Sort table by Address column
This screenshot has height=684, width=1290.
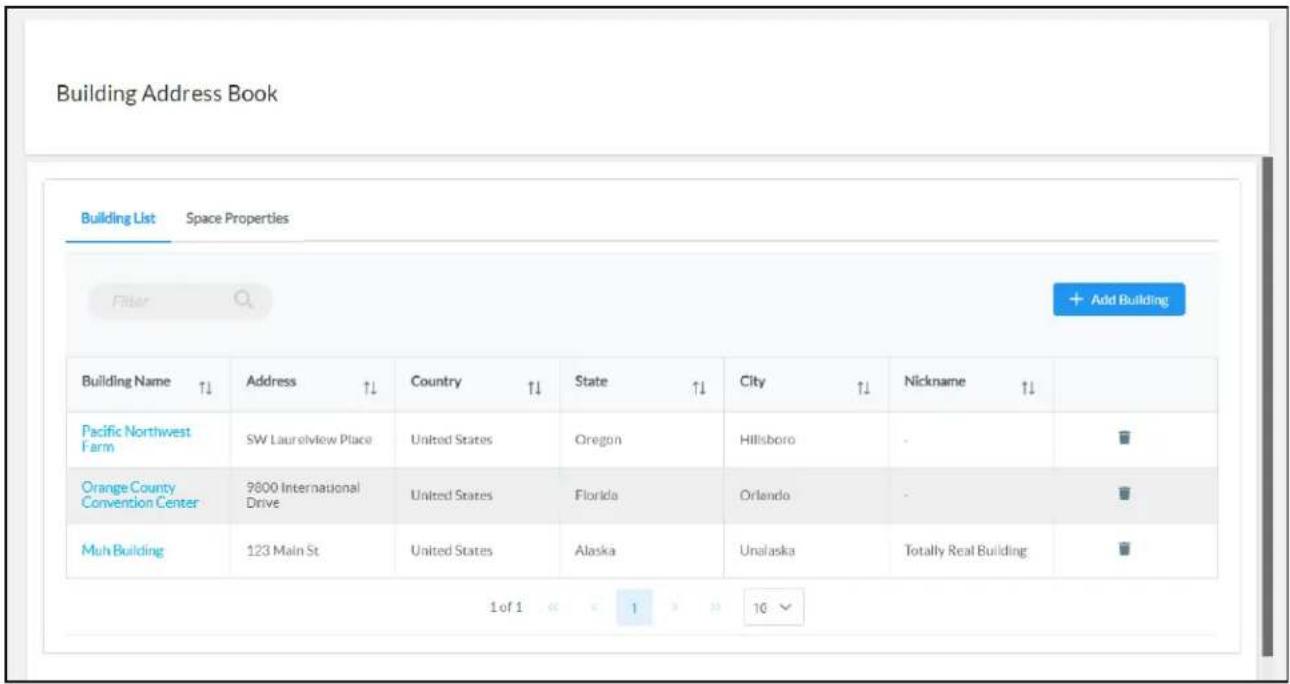pos(370,387)
